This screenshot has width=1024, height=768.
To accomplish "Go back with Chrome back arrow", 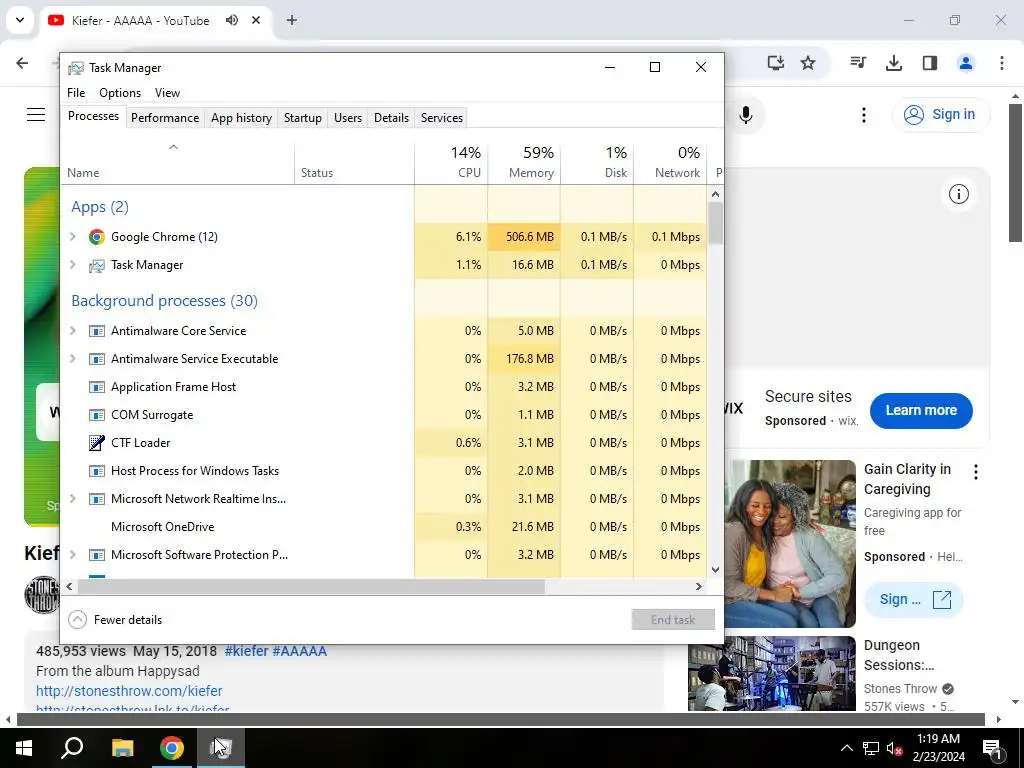I will 22,63.
